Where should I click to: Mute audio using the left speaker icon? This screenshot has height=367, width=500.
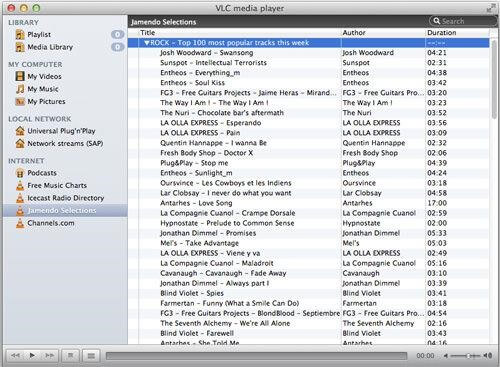[x=446, y=356]
